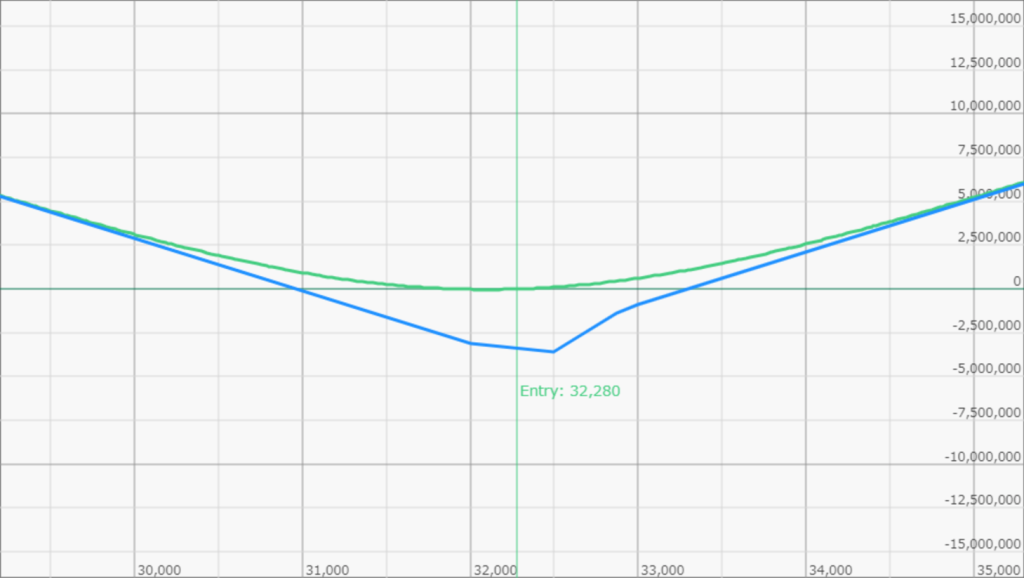This screenshot has width=1024, height=578.
Task: Click the blue payoff line's lowest vertex
Action: point(553,352)
